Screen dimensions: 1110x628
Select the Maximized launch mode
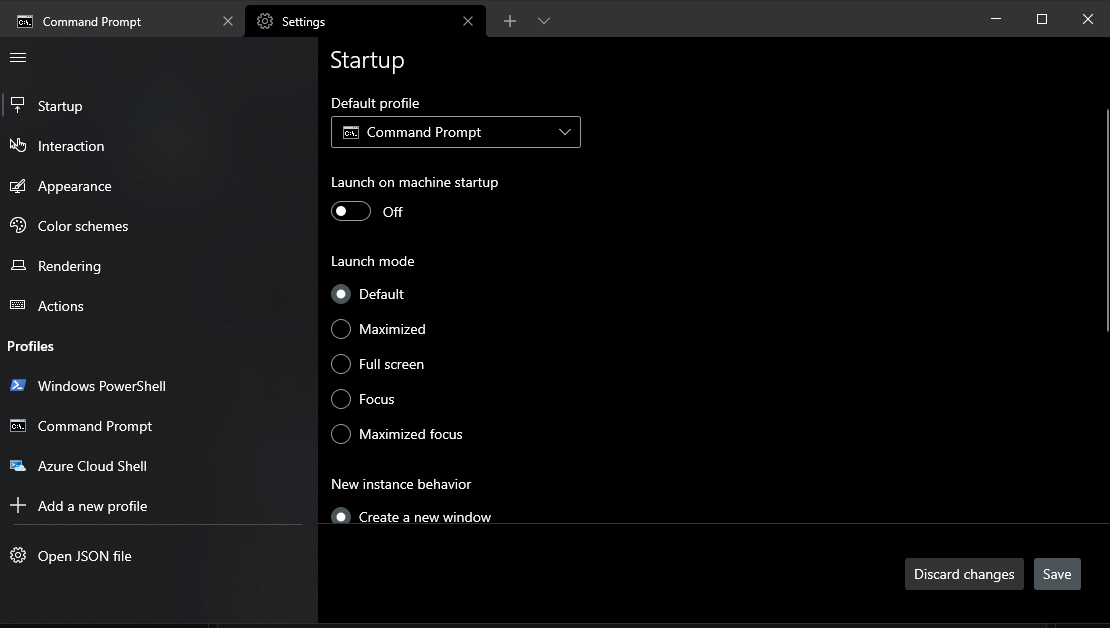coord(340,329)
